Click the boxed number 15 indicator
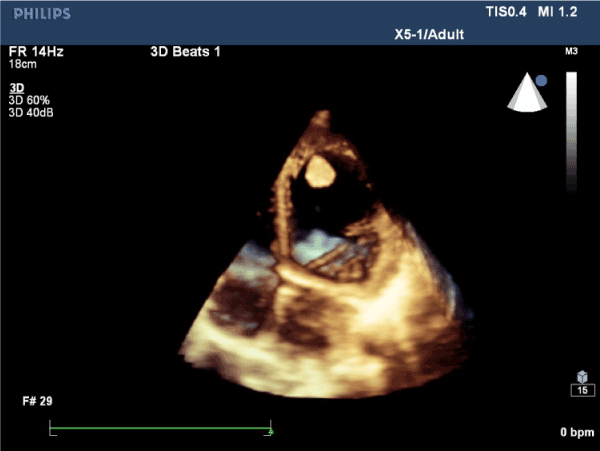 coord(579,390)
